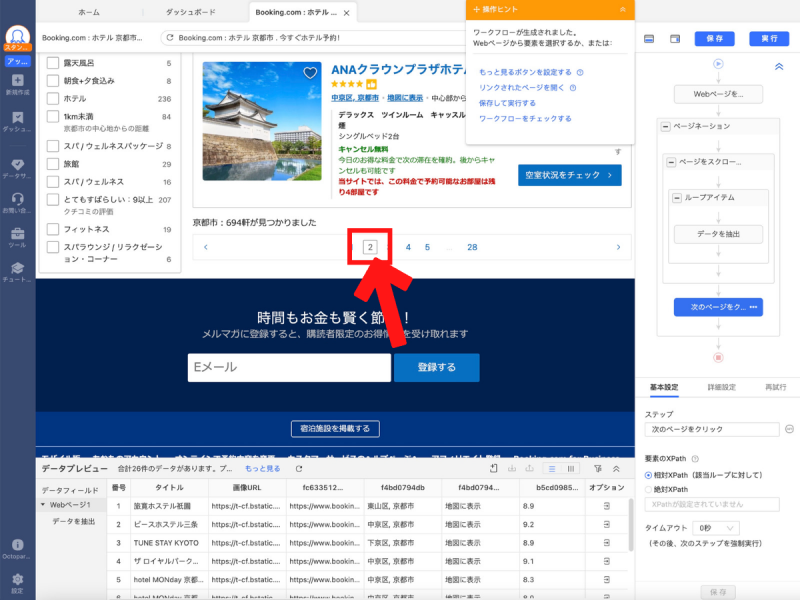The height and width of the screenshot is (600, 800).
Task: Switch data preview to column view
Action: pos(571,468)
